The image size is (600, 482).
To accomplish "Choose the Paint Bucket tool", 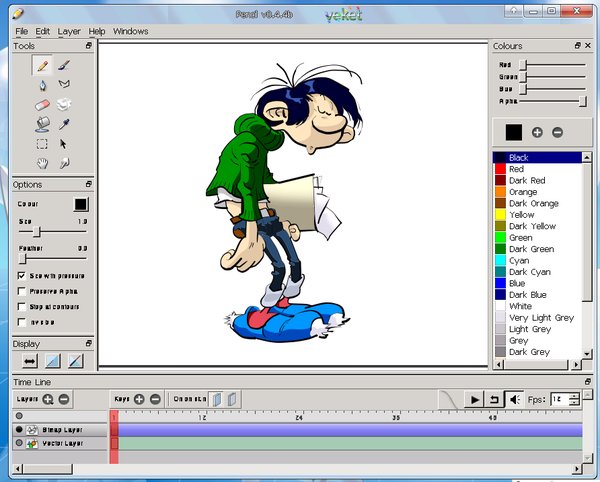I will pyautogui.click(x=42, y=124).
